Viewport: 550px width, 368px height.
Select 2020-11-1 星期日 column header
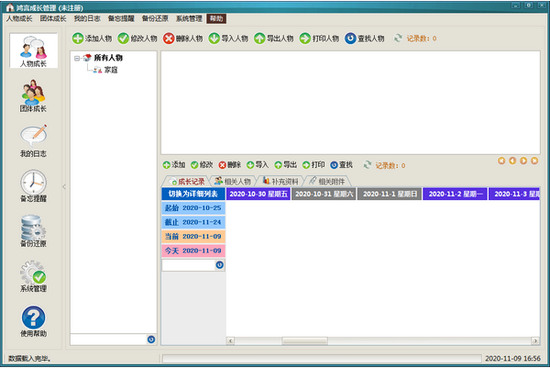389,194
